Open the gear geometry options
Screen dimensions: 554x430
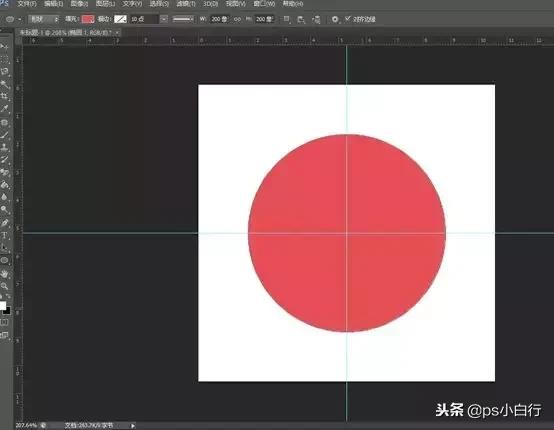point(335,19)
